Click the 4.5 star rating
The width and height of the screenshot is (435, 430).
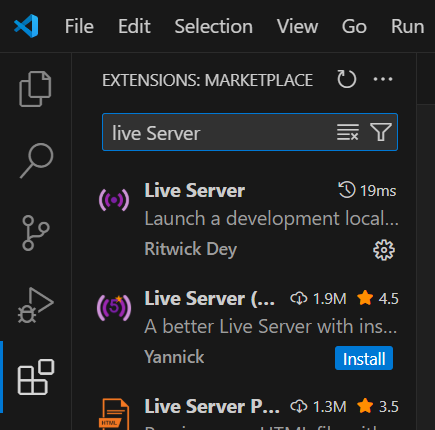tap(378, 299)
